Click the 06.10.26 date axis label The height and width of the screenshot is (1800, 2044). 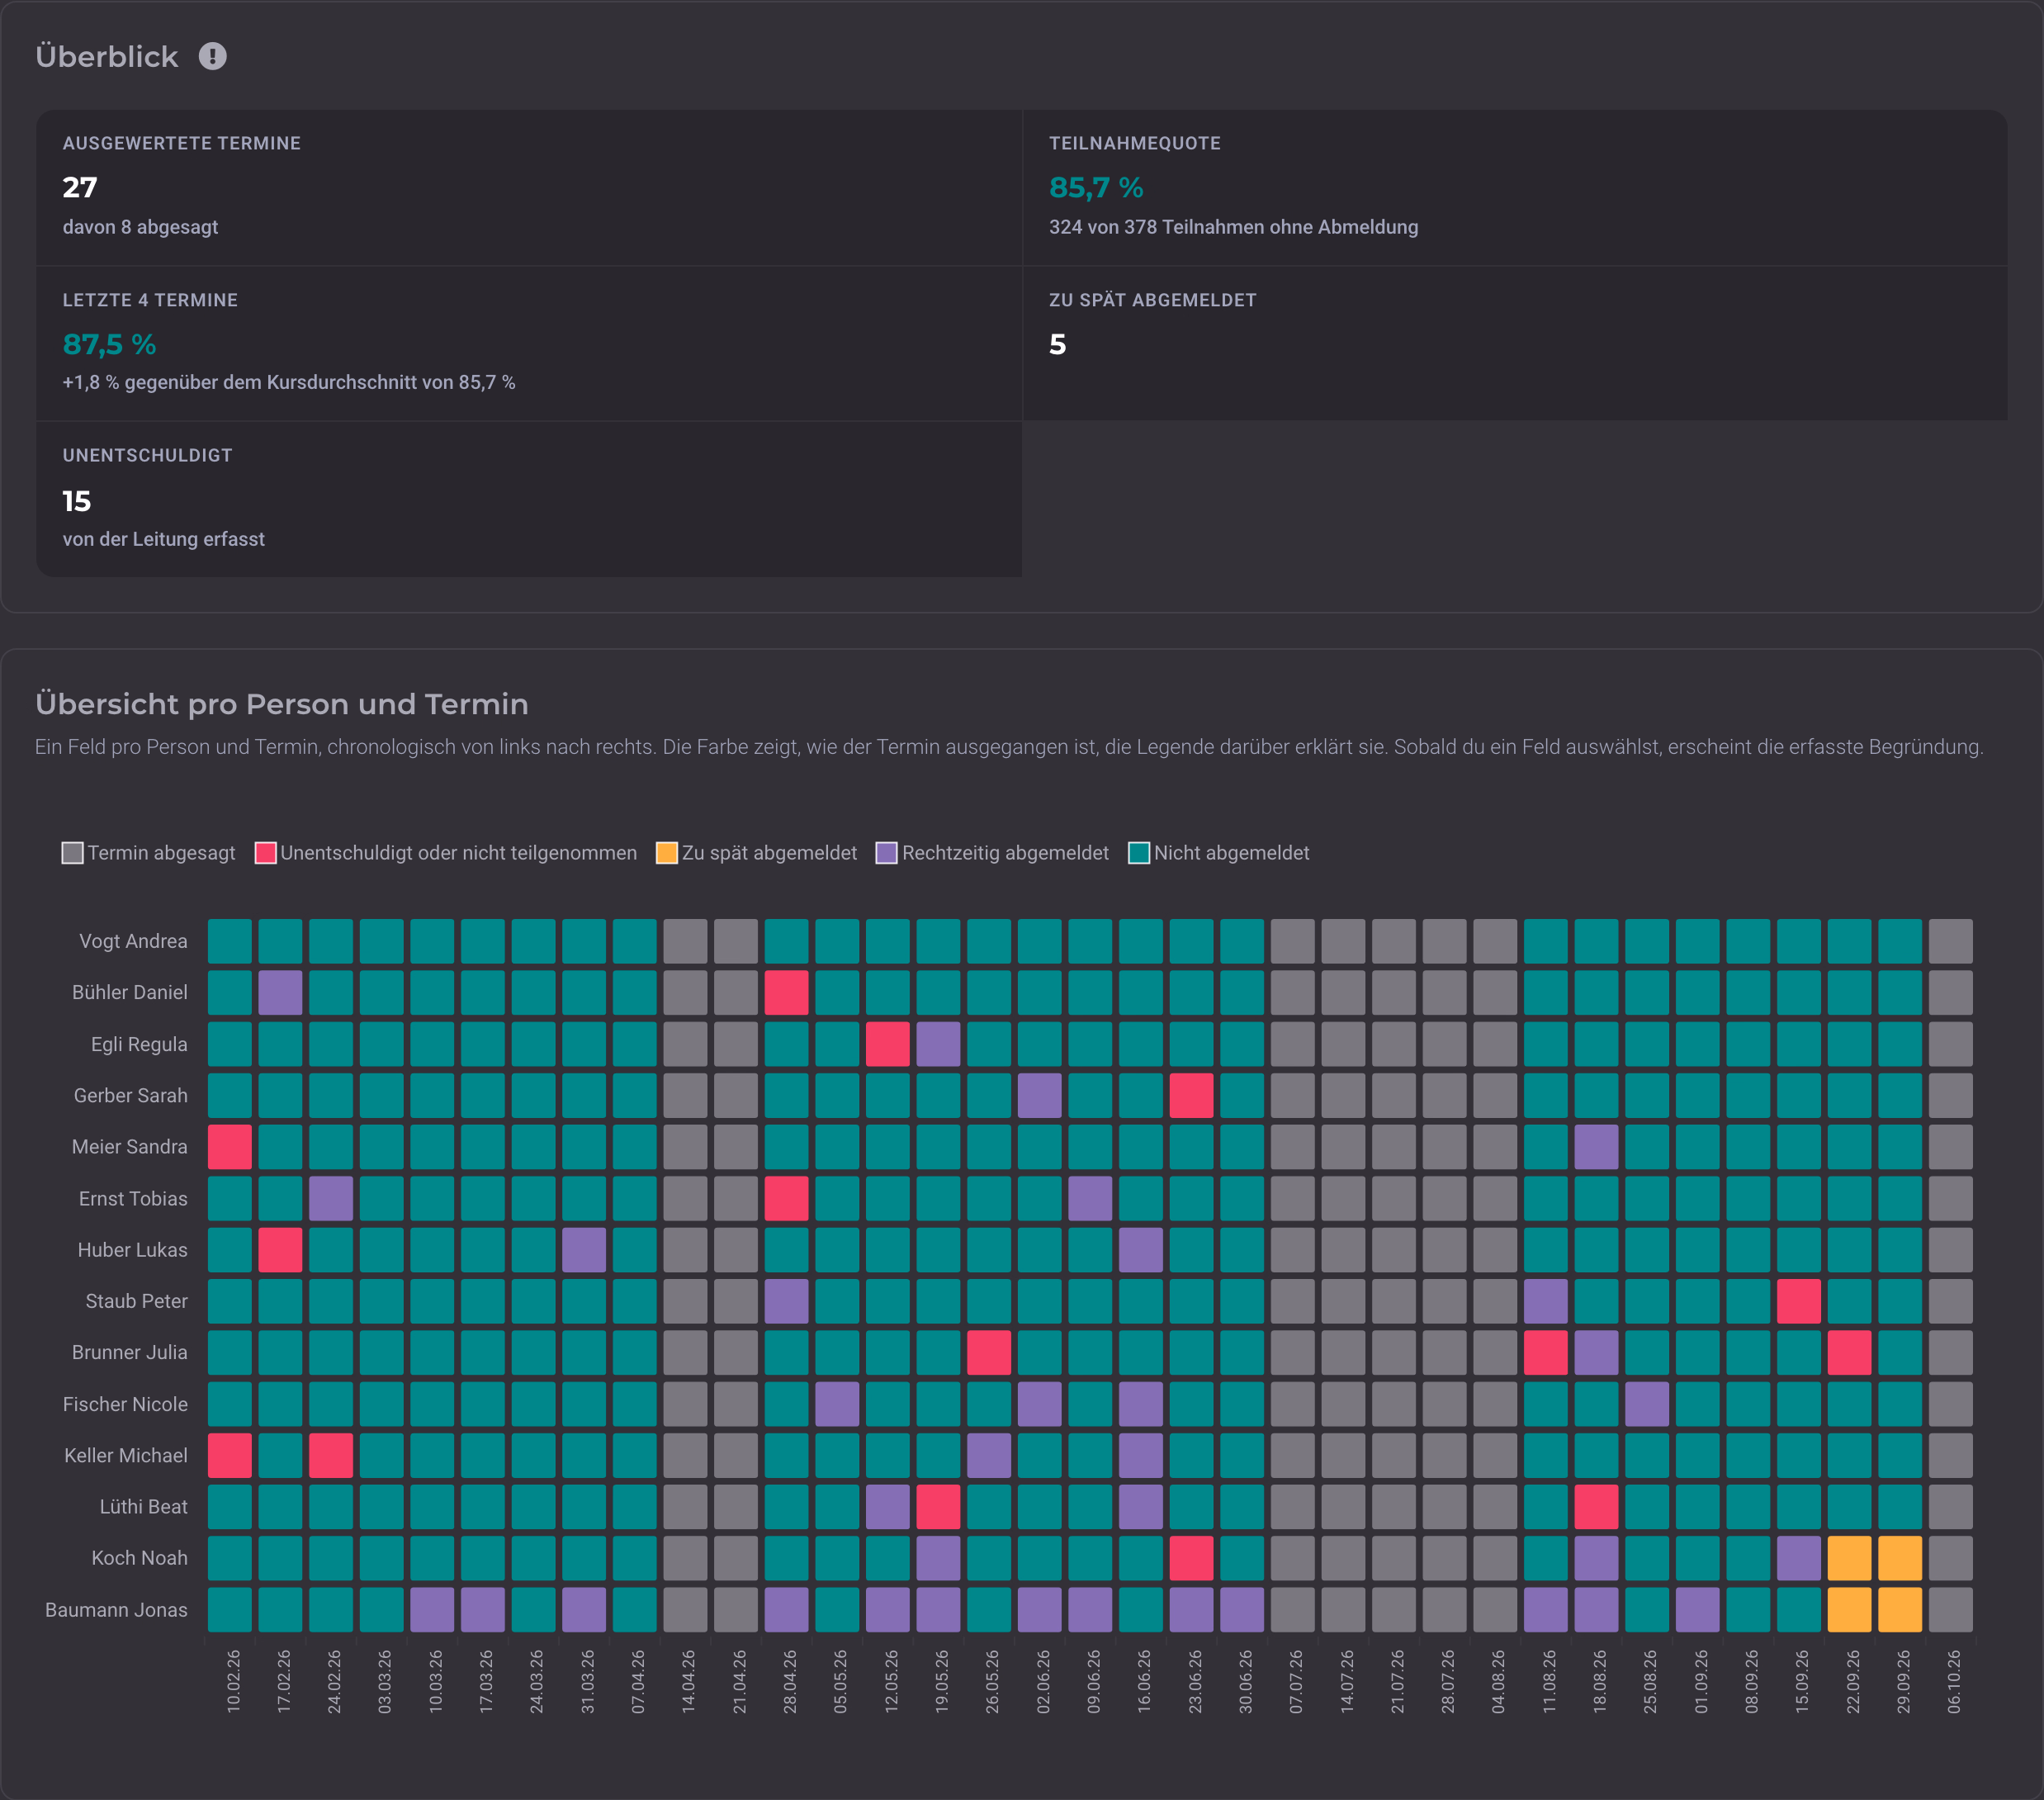(1954, 1682)
